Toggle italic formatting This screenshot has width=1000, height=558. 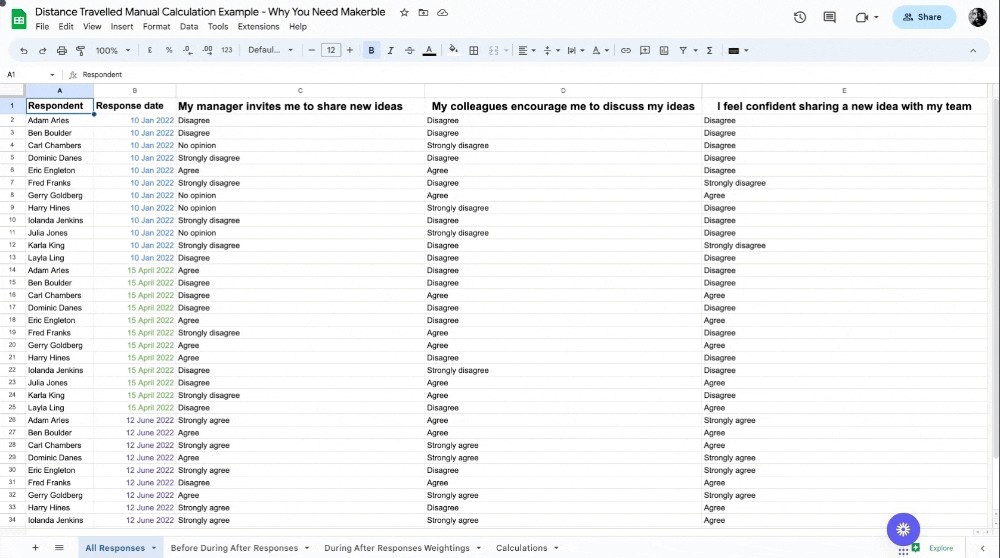click(x=390, y=50)
